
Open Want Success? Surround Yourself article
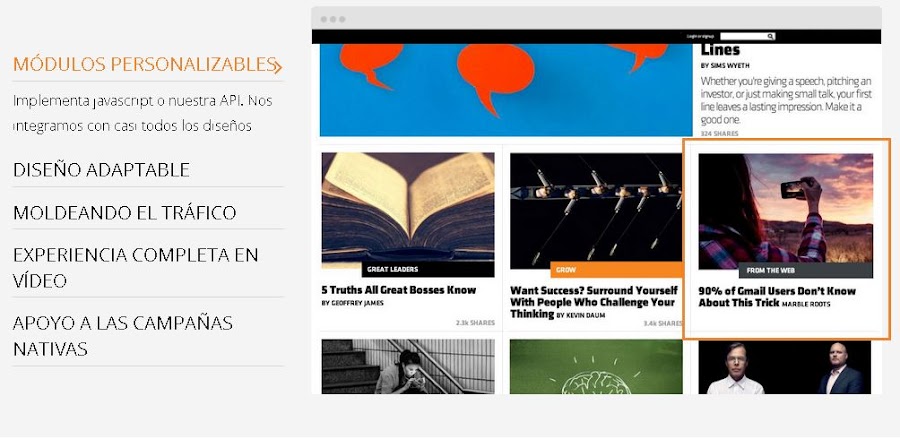point(593,302)
